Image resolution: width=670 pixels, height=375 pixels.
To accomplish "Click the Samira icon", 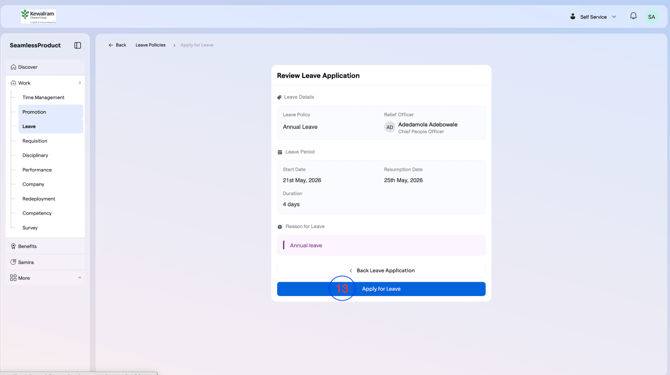I will (13, 262).
